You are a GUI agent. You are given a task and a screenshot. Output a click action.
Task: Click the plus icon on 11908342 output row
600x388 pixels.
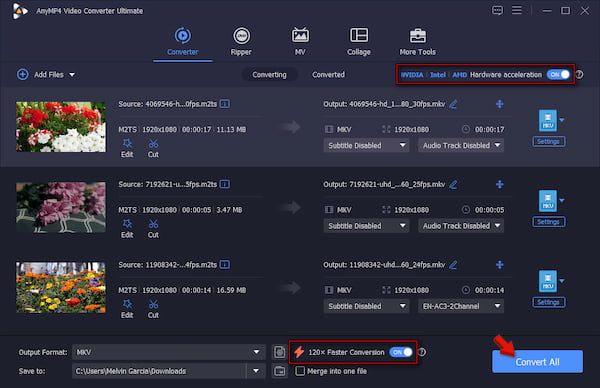click(500, 264)
